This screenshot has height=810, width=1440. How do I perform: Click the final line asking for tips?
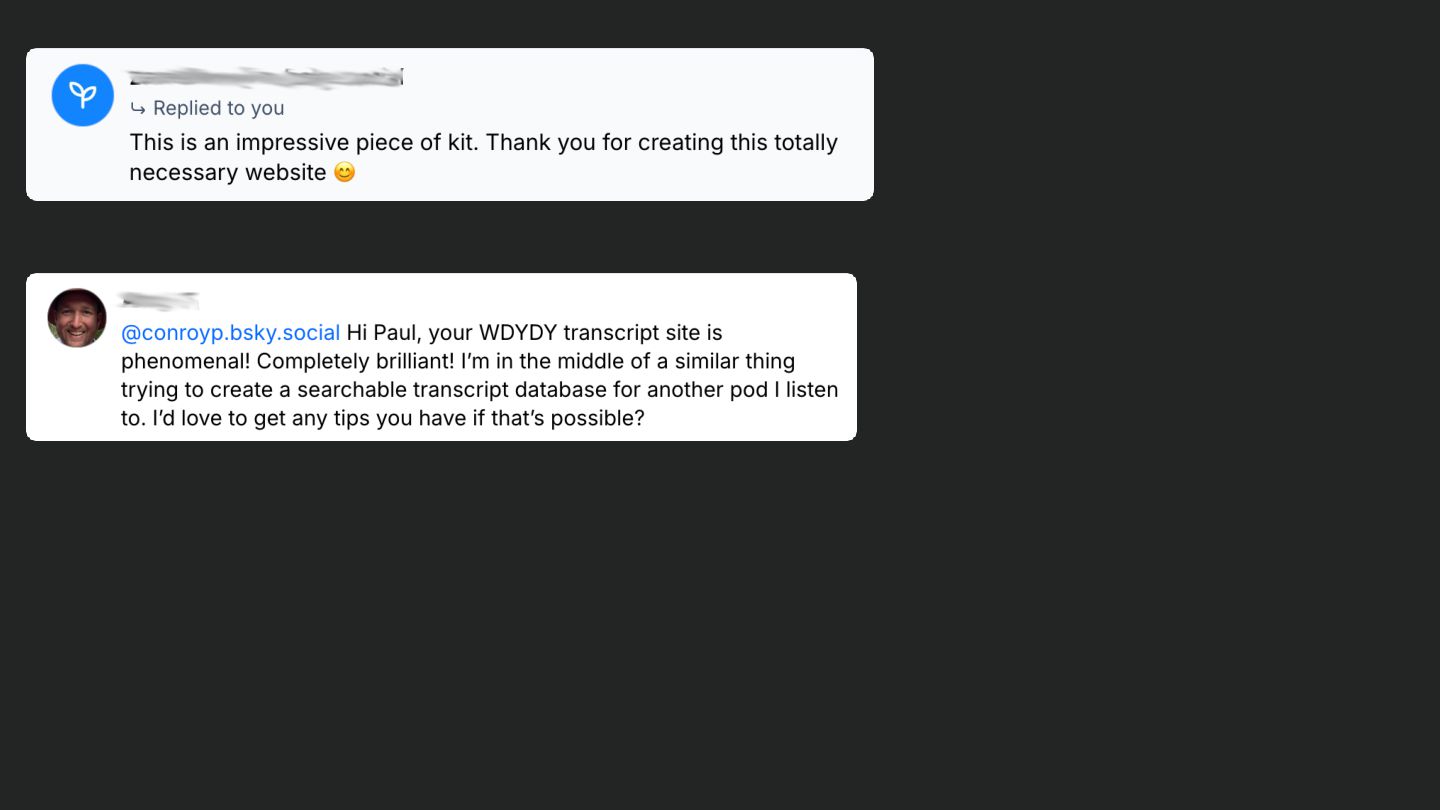382,418
